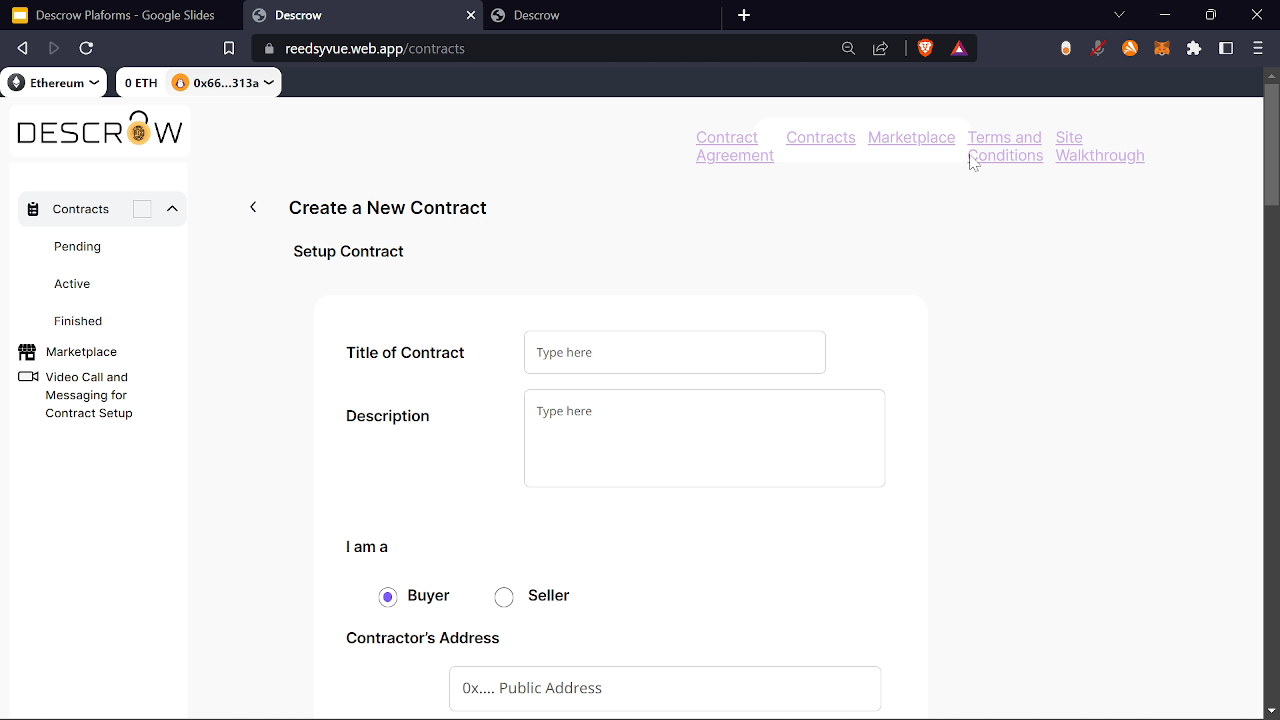Collapse the Contracts sidebar section chevron
The height and width of the screenshot is (720, 1280).
point(172,209)
